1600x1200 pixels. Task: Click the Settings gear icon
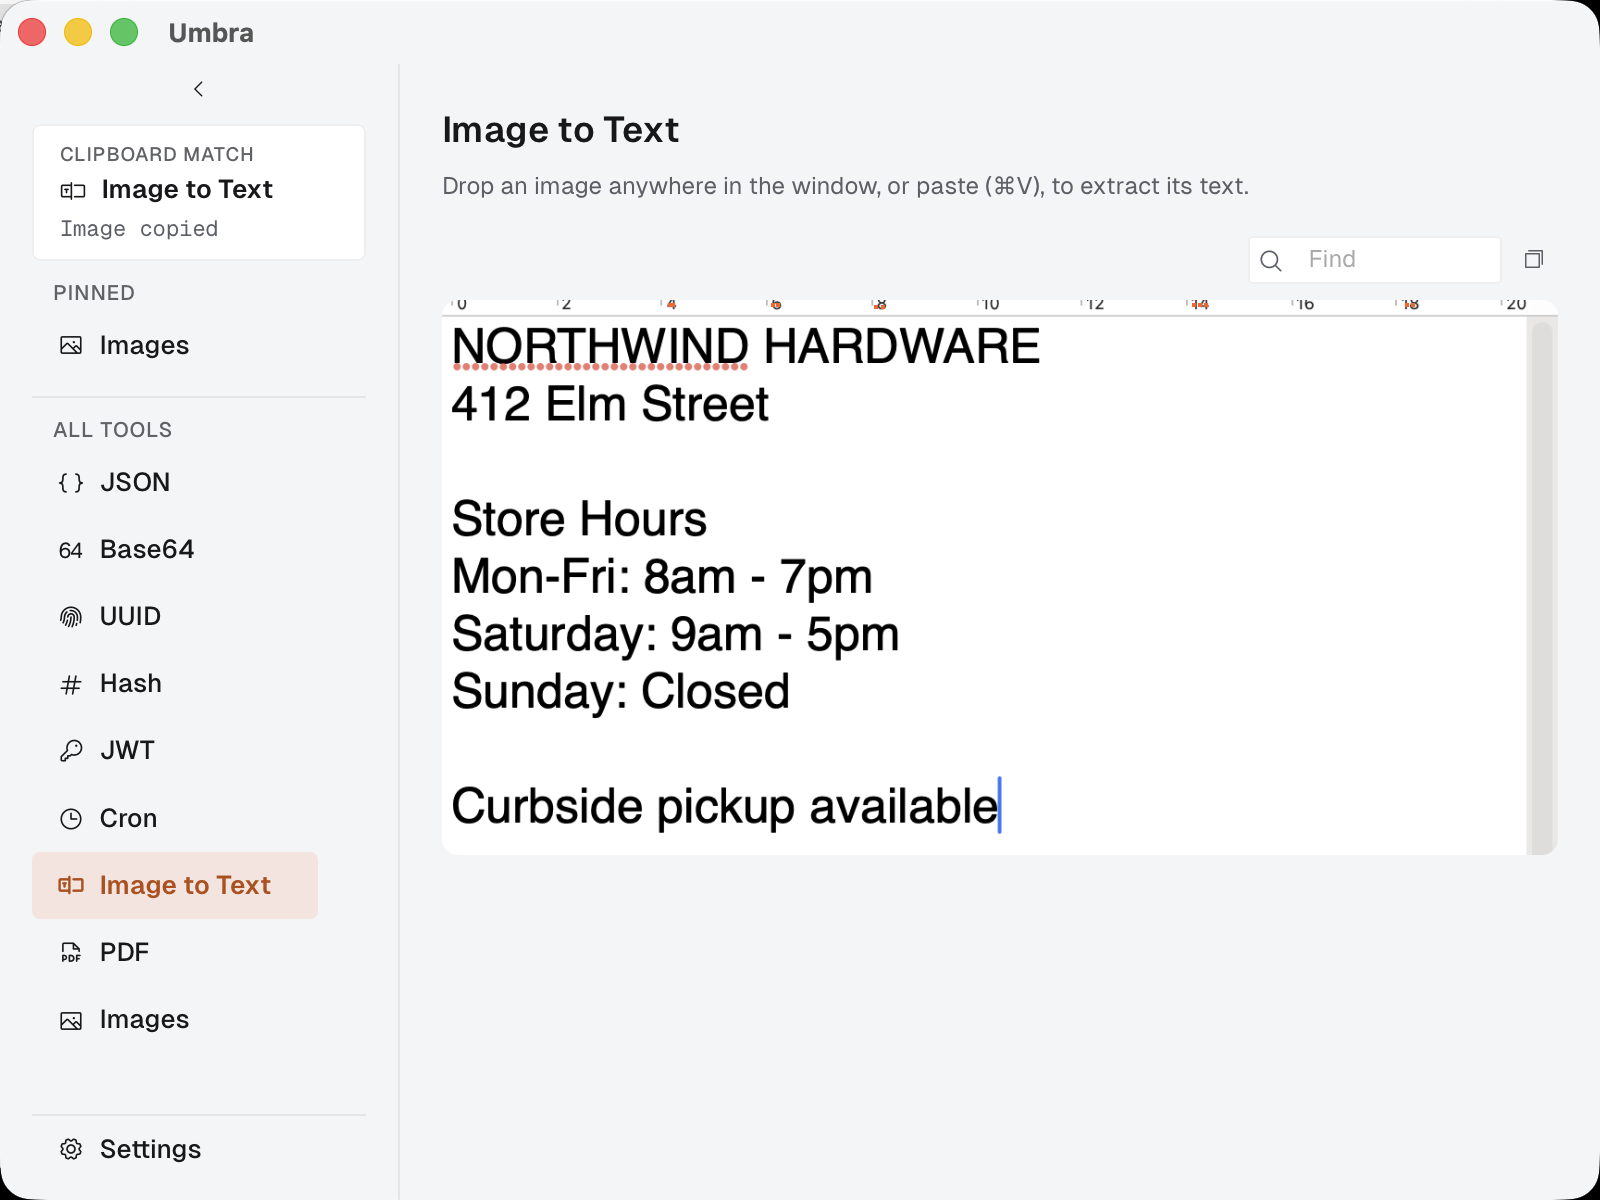click(x=71, y=1149)
